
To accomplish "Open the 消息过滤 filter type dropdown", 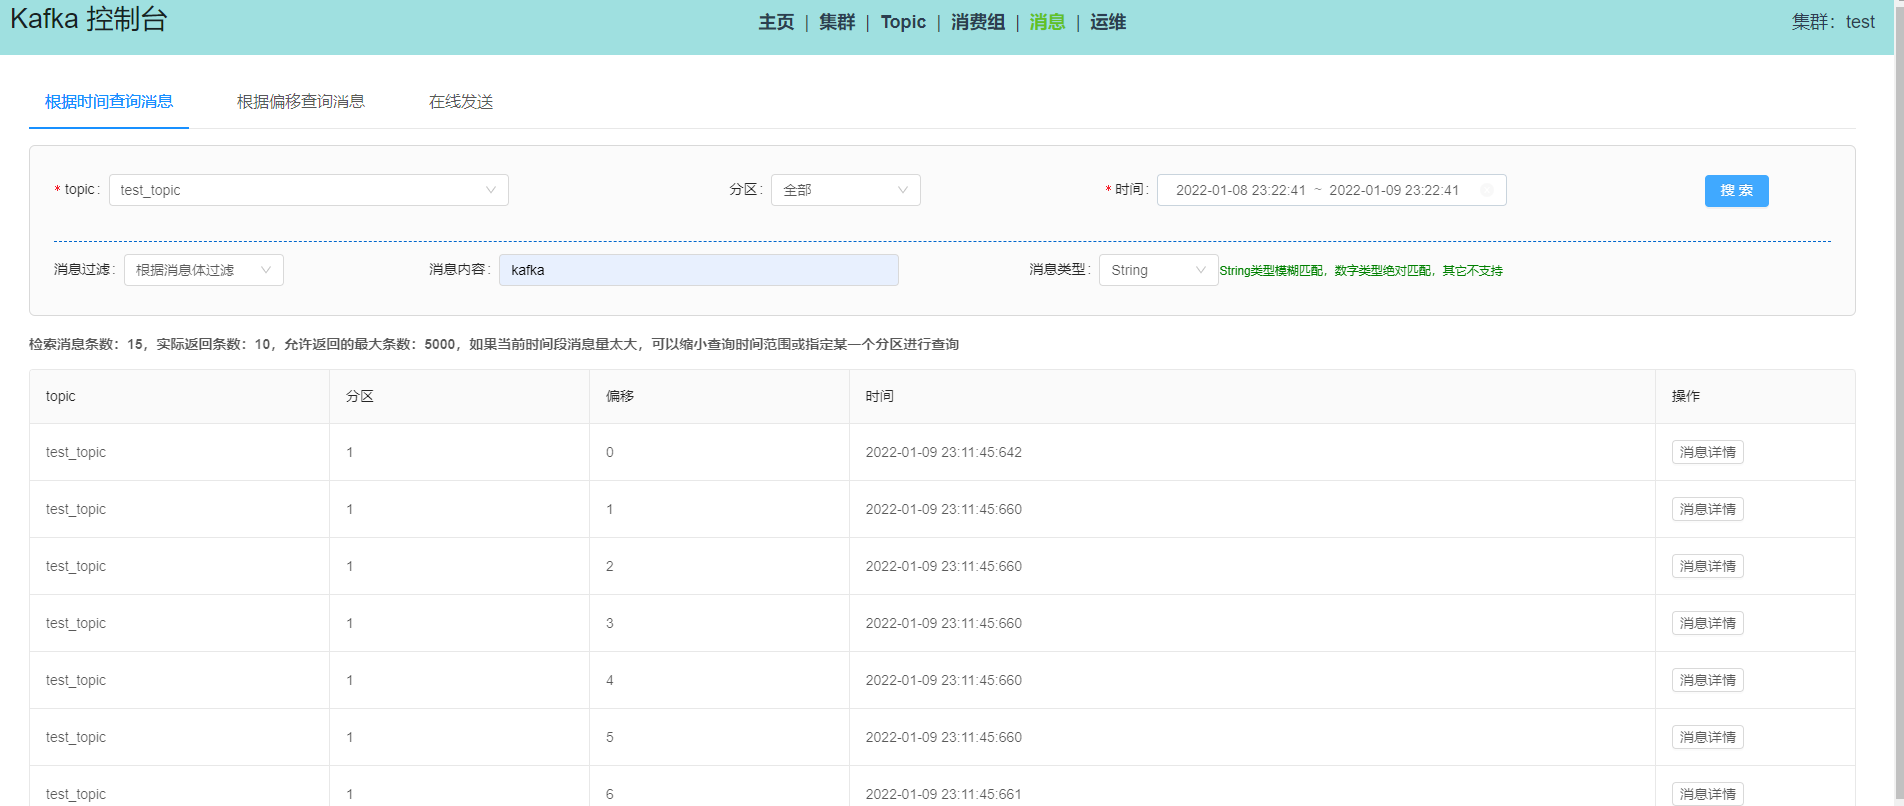I will click(x=203, y=270).
